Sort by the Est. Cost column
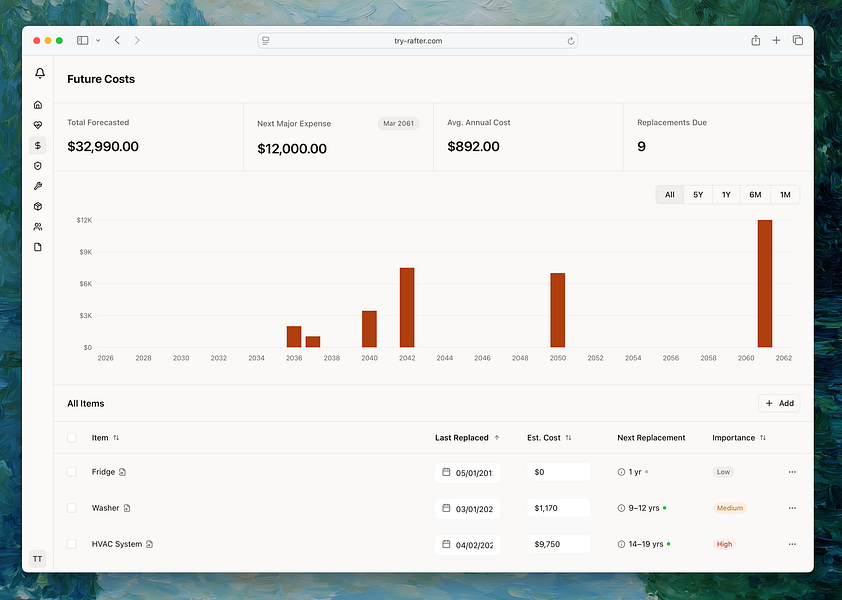The image size is (842, 600). pos(549,438)
